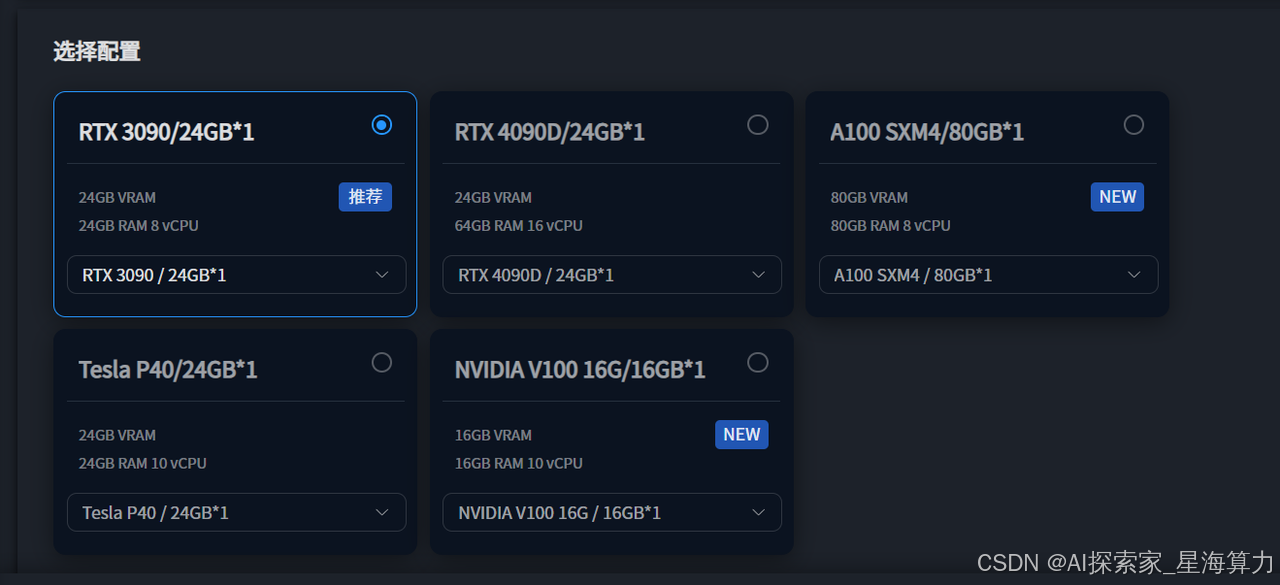Viewport: 1280px width, 585px height.
Task: Click the 推荐 badge on RTX 3090 card
Action: [365, 197]
